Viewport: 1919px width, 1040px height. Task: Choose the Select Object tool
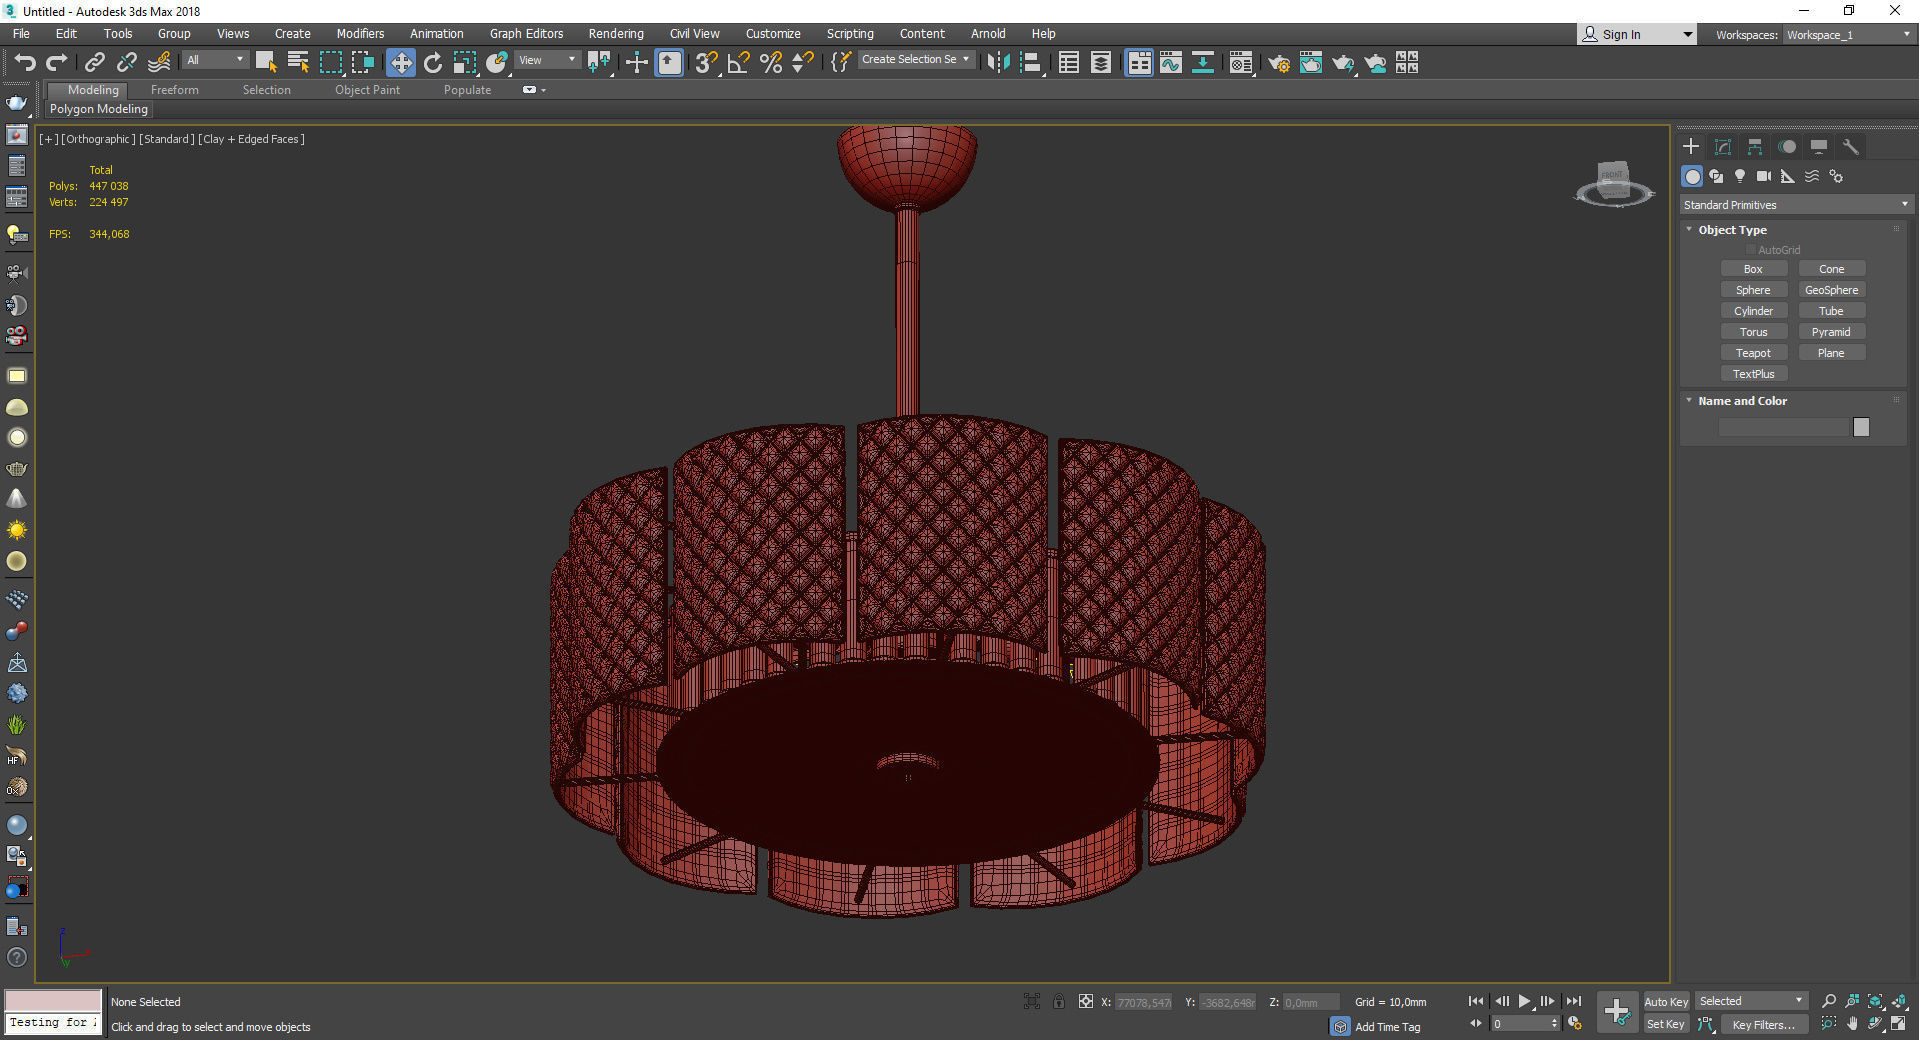266,63
